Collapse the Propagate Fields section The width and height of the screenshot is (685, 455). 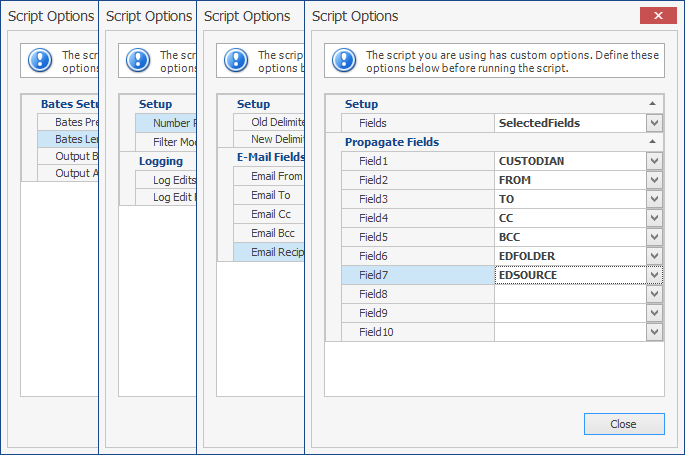pyautogui.click(x=653, y=142)
